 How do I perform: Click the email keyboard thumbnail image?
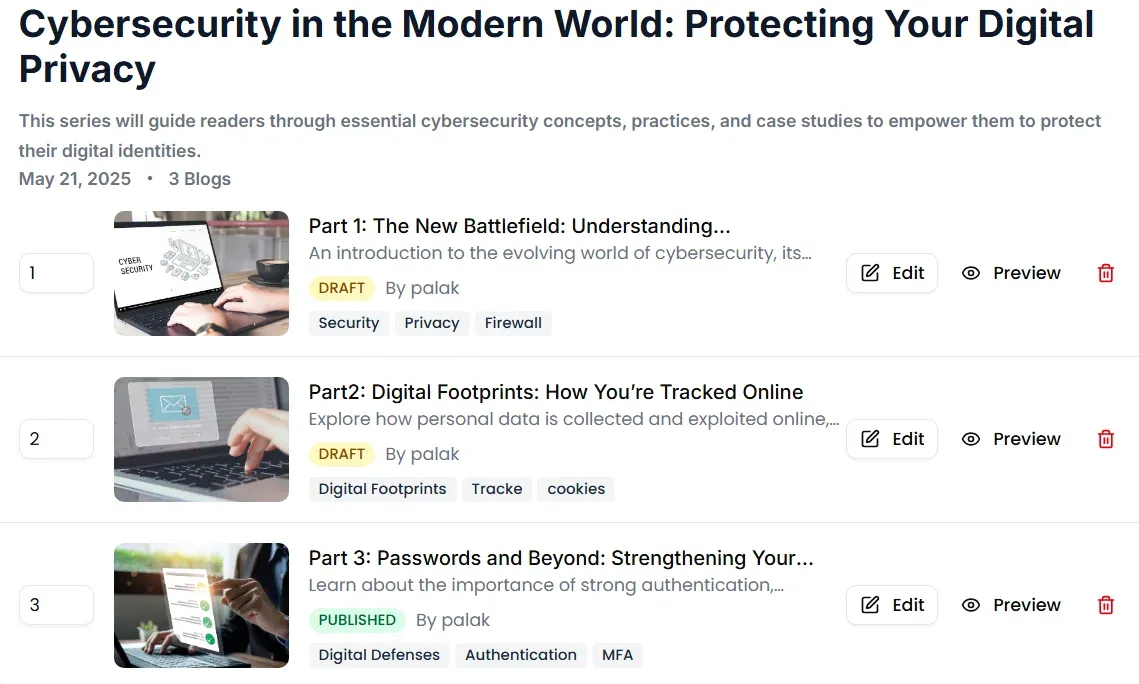(201, 439)
